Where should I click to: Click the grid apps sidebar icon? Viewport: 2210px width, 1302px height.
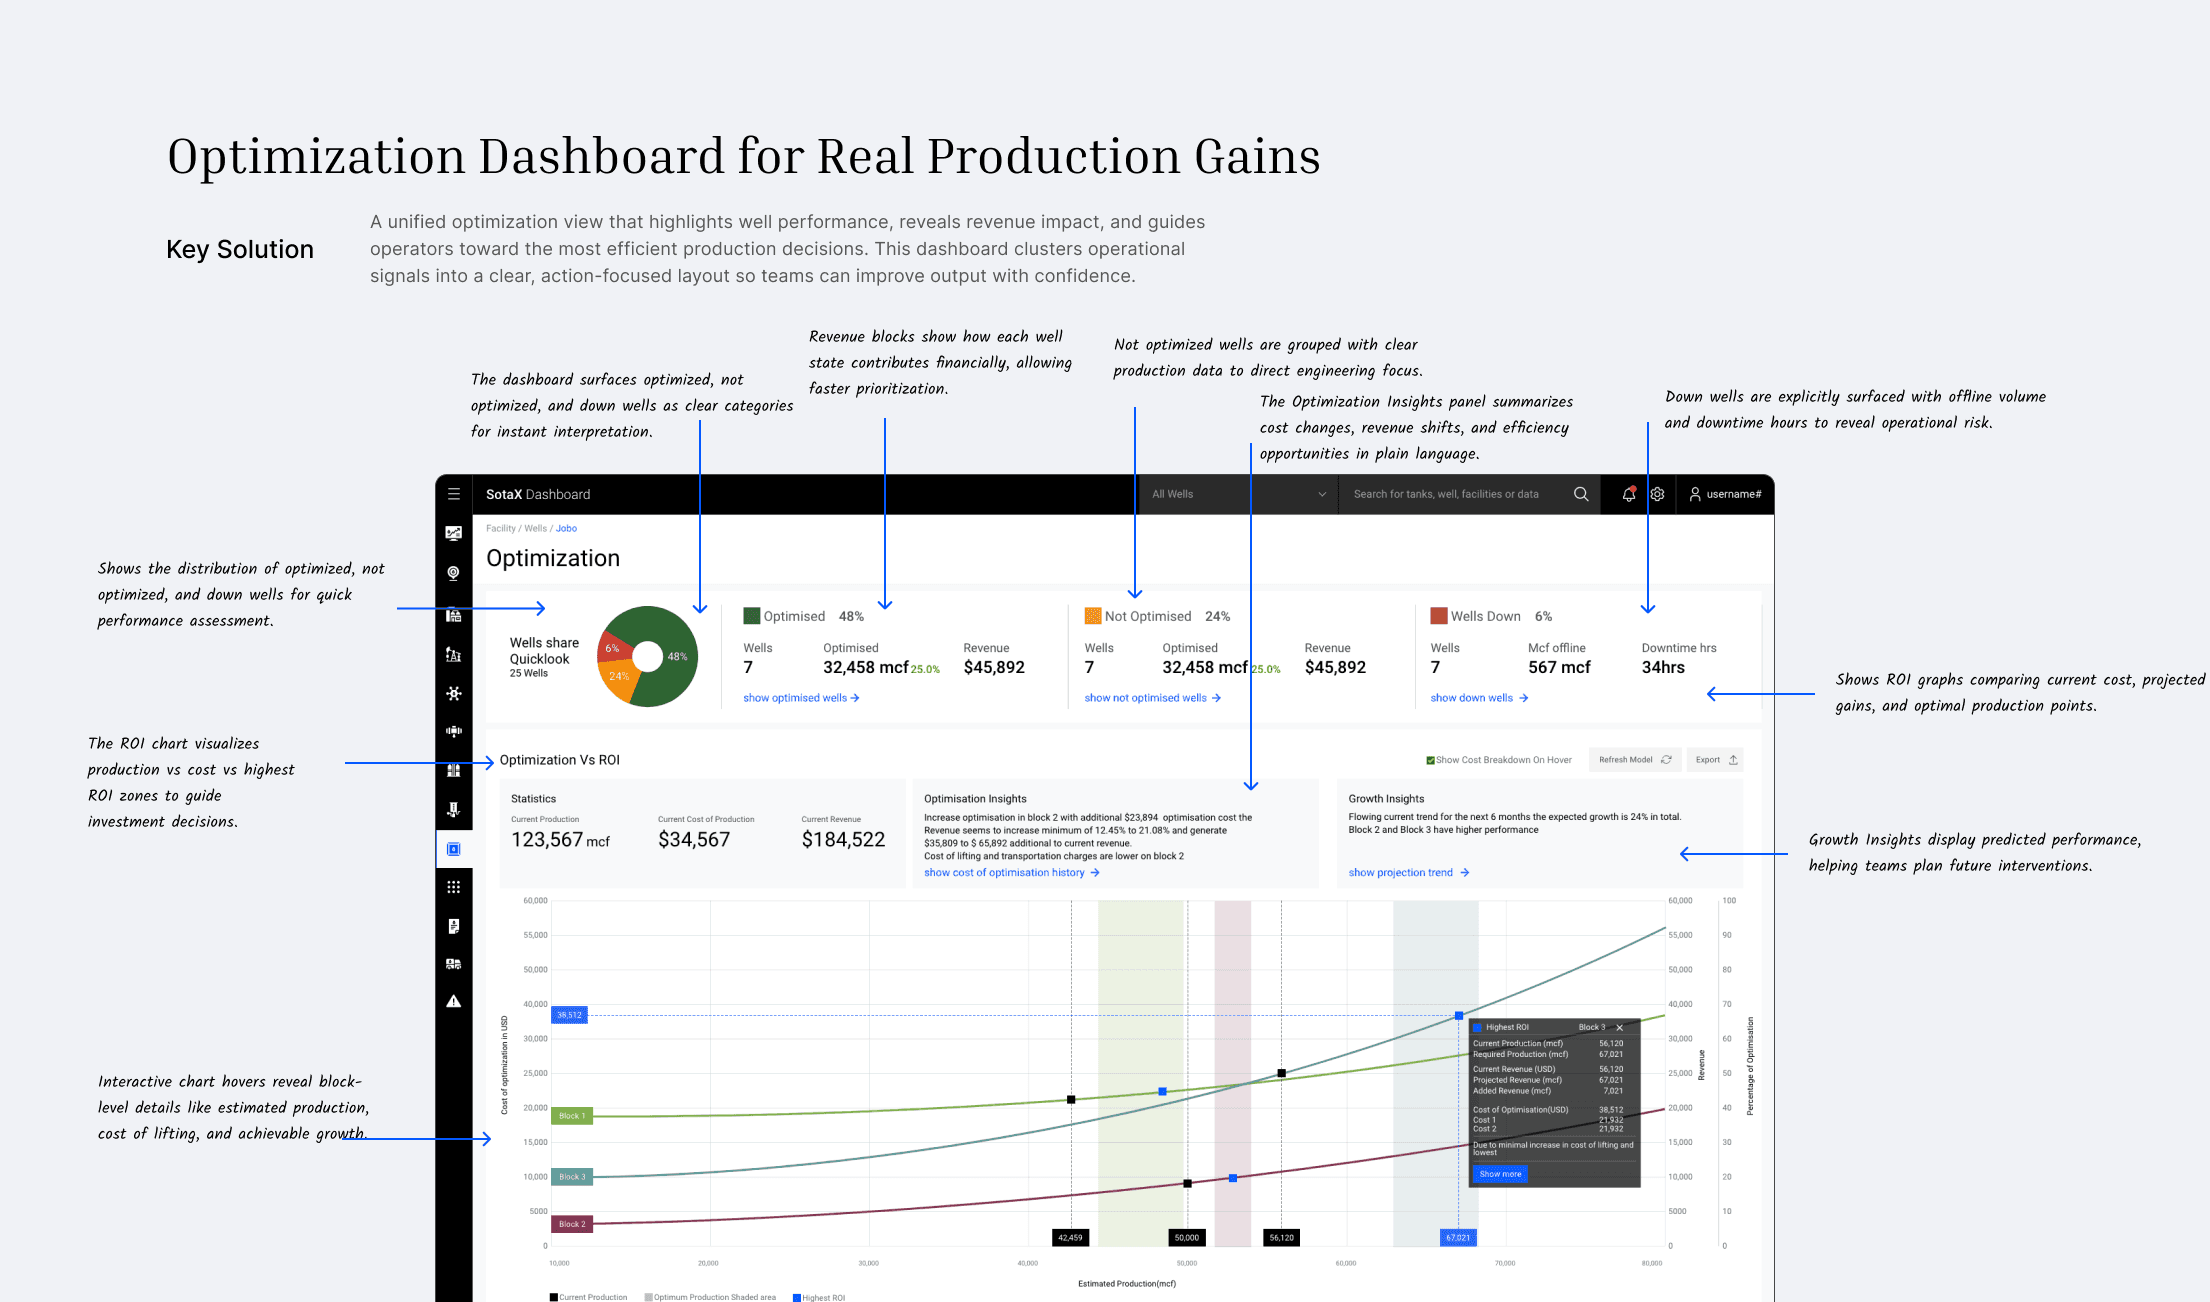point(454,887)
